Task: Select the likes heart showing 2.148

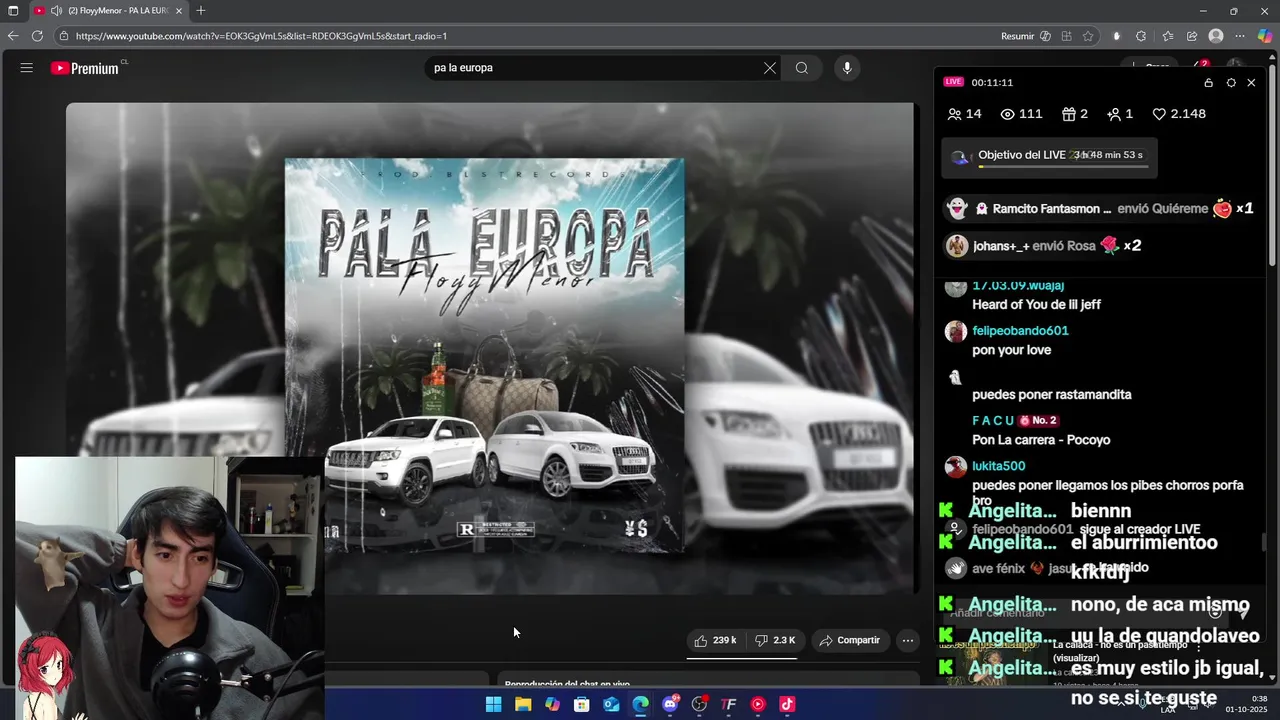Action: (x=1179, y=114)
